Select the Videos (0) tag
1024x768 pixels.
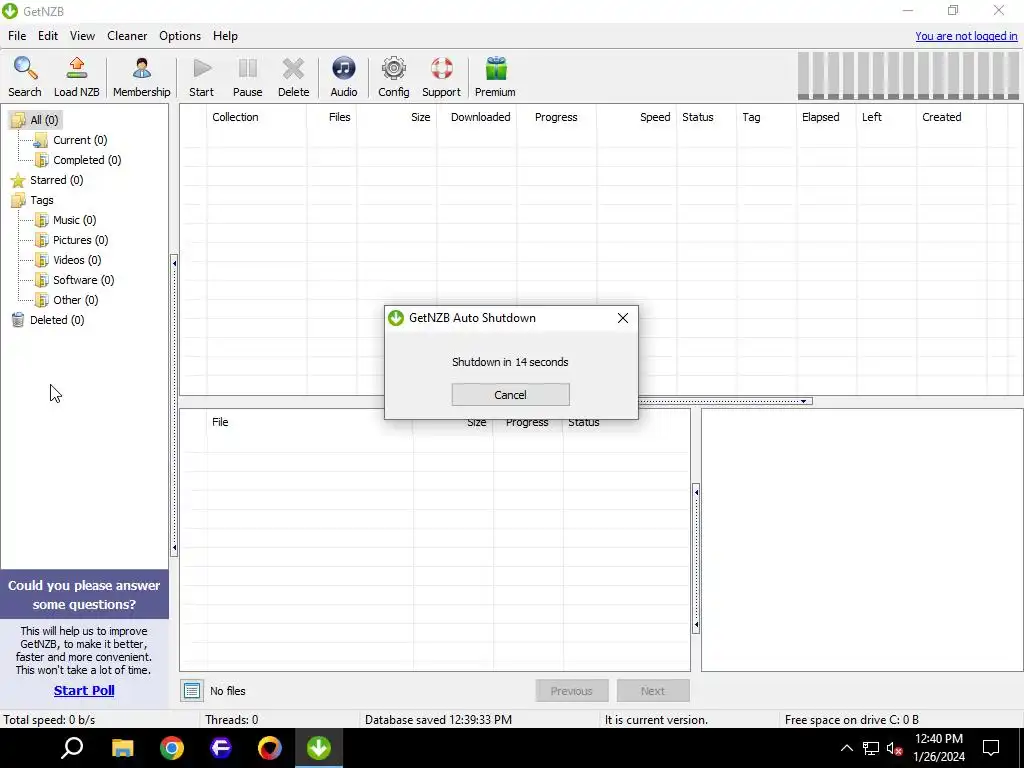[77, 260]
